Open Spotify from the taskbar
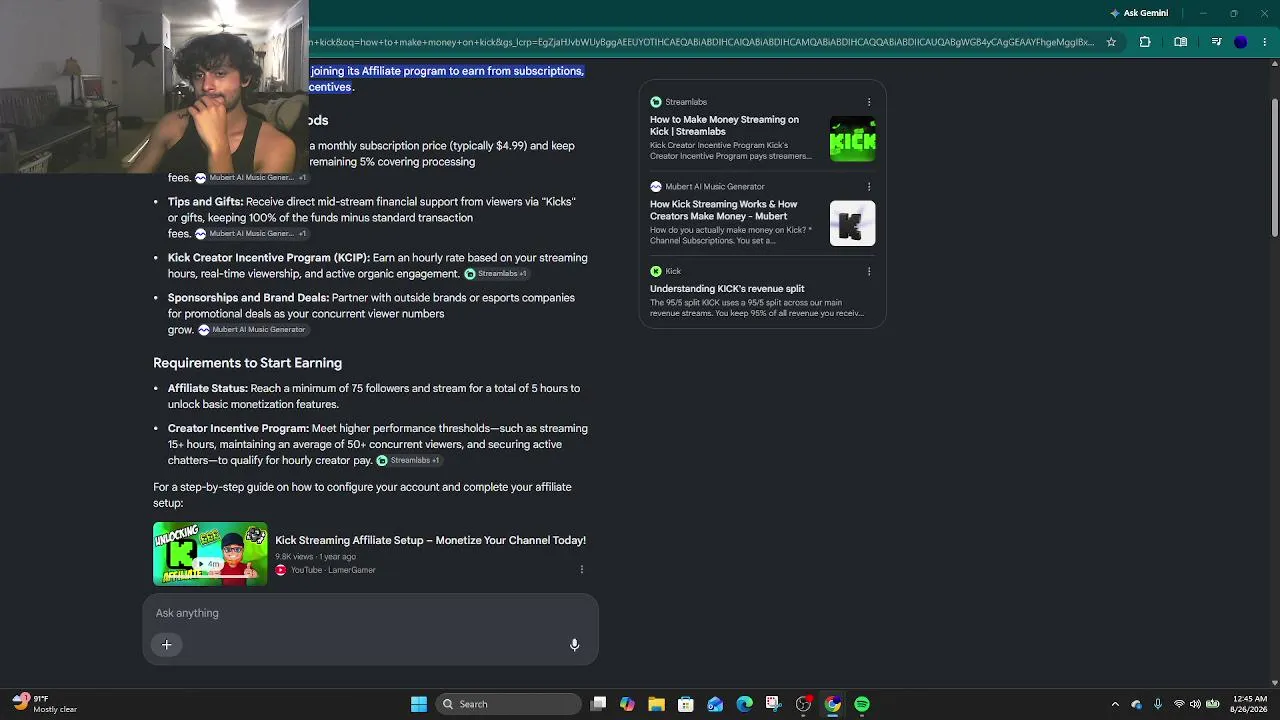This screenshot has width=1280, height=720. click(862, 704)
